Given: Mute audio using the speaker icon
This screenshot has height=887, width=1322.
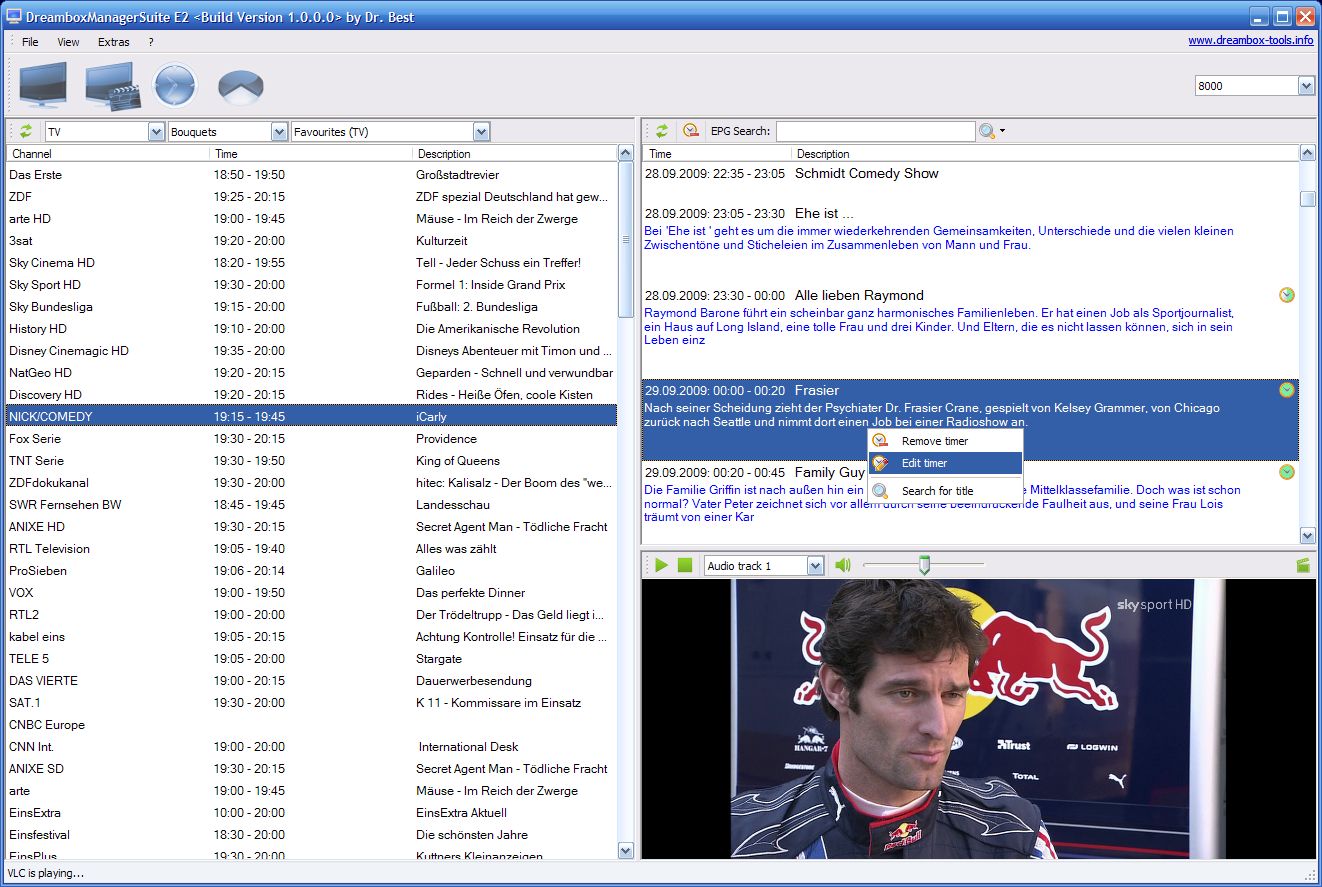Looking at the screenshot, I should (x=843, y=566).
